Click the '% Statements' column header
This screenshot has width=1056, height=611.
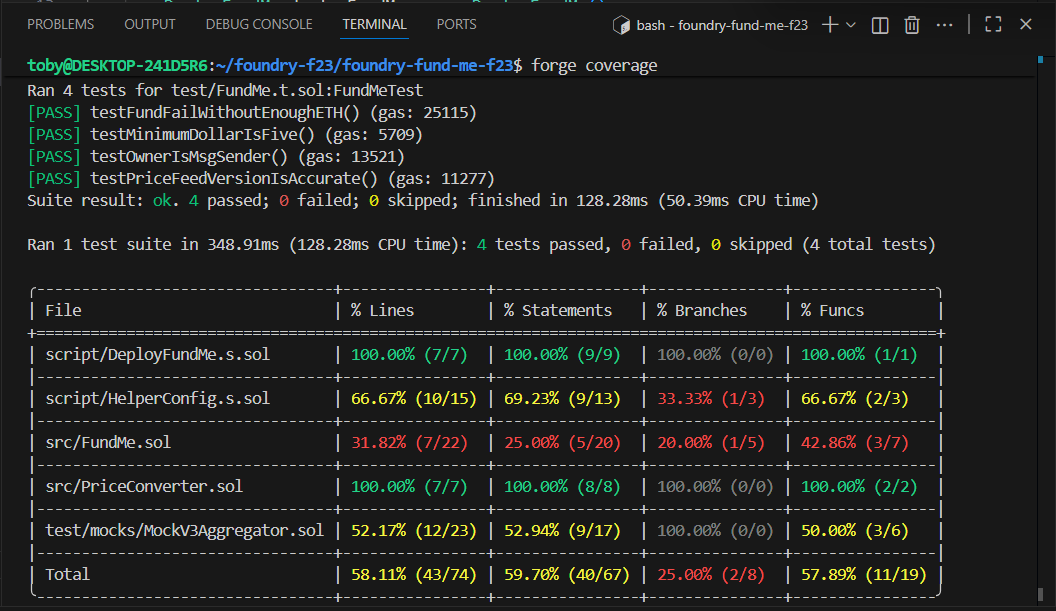pos(558,311)
